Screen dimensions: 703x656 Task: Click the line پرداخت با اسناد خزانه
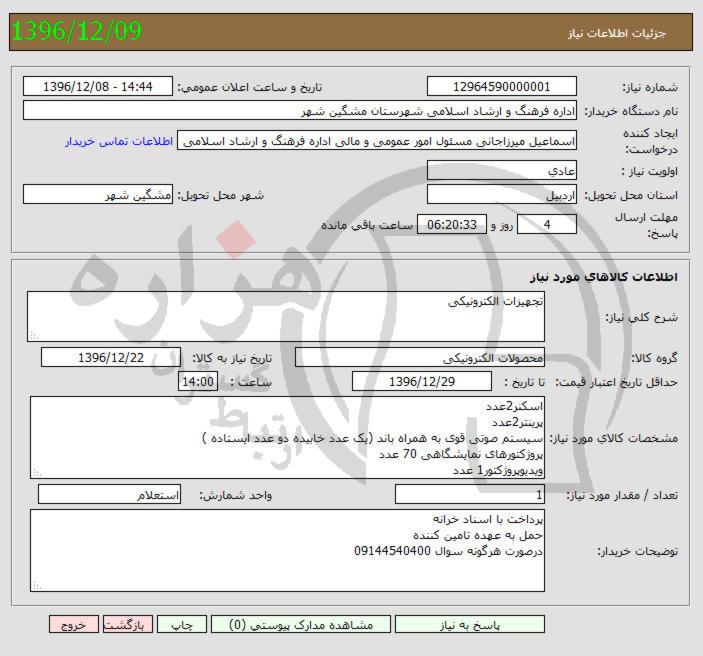(488, 519)
